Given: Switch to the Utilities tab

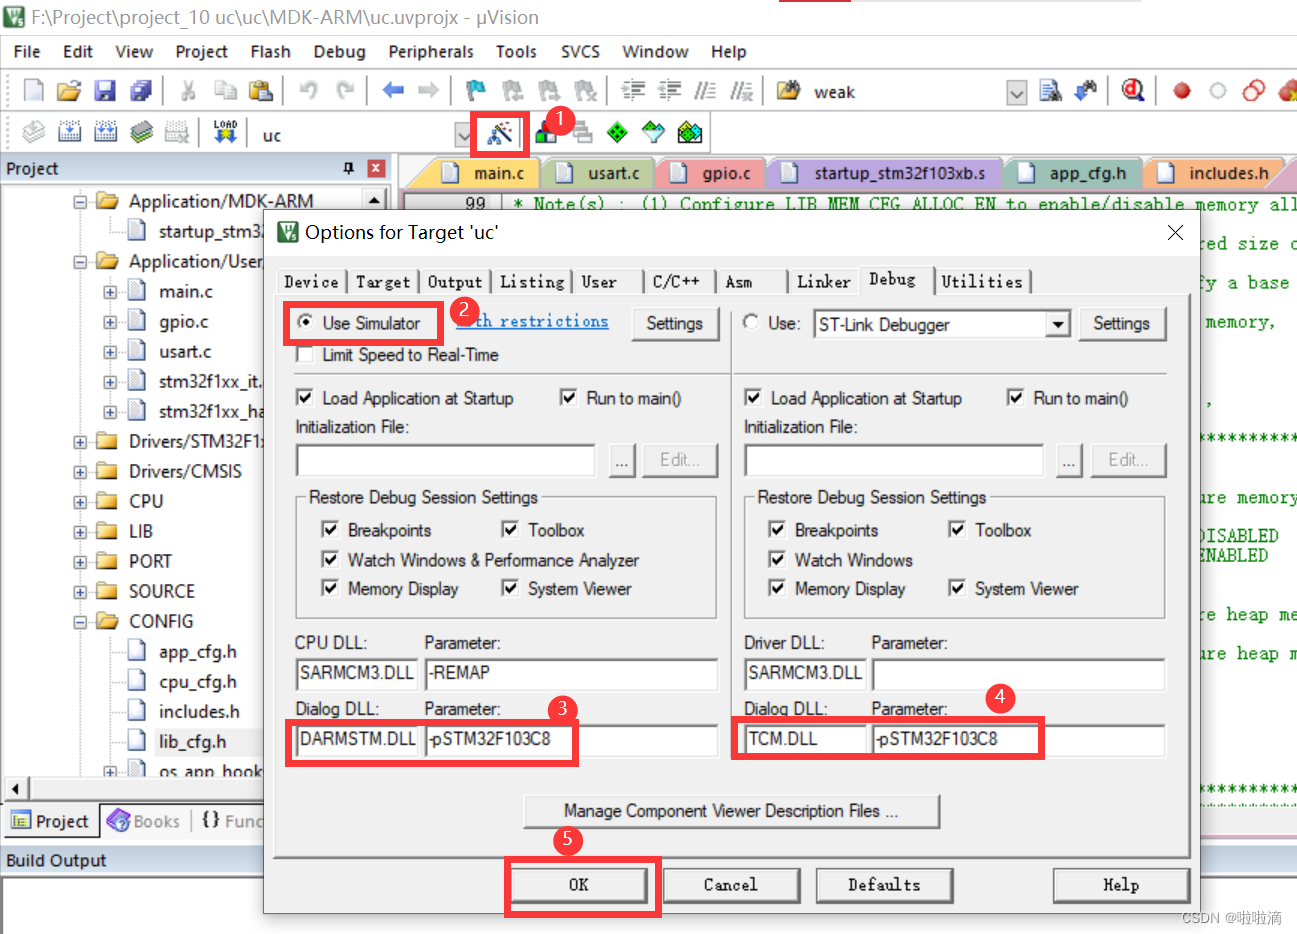Looking at the screenshot, I should [x=982, y=282].
